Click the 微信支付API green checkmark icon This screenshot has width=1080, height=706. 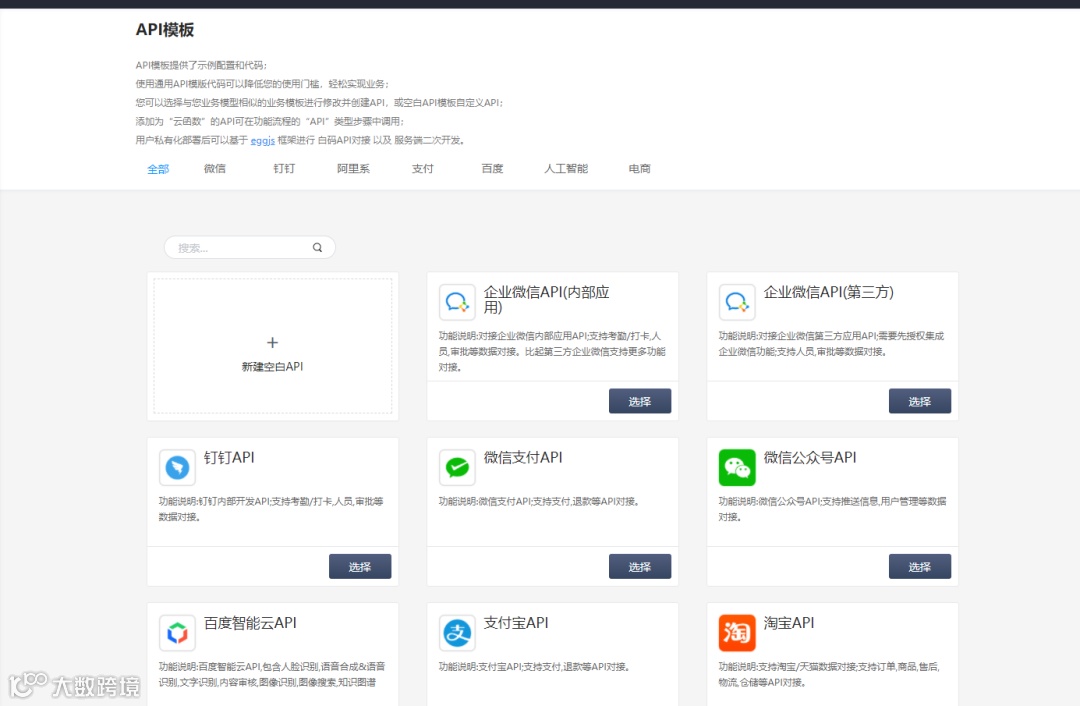[x=457, y=468]
